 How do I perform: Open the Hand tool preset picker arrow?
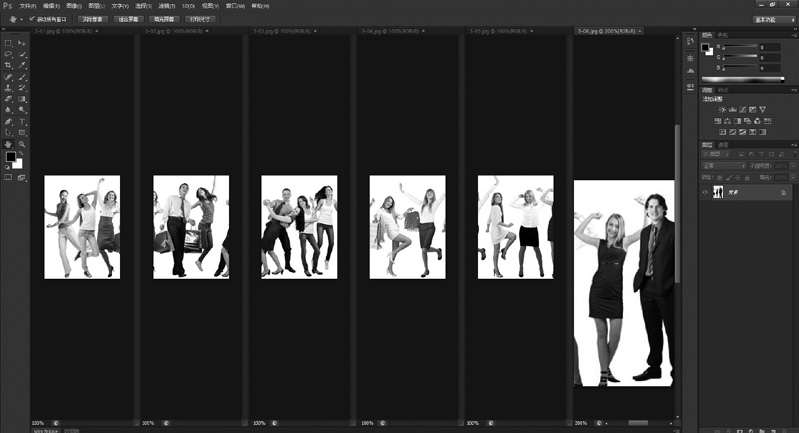[x=21, y=19]
